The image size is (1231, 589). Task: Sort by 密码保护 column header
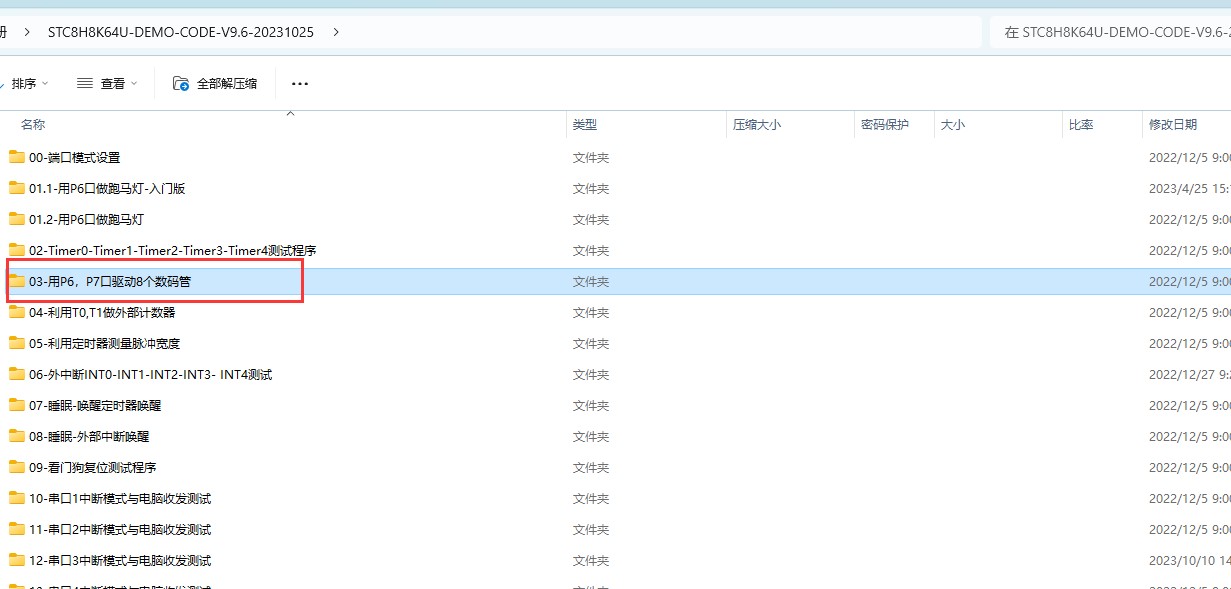tap(885, 125)
